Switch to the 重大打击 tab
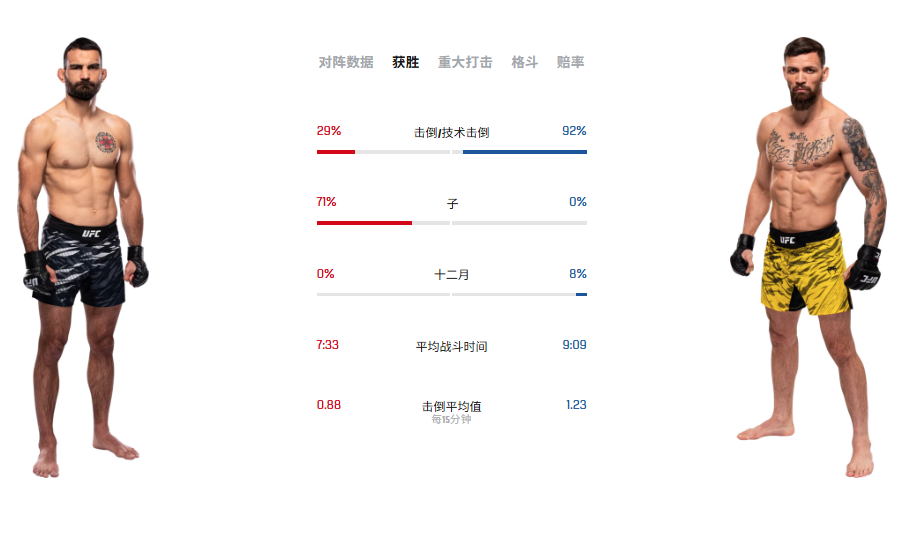The width and height of the screenshot is (909, 536). 465,62
